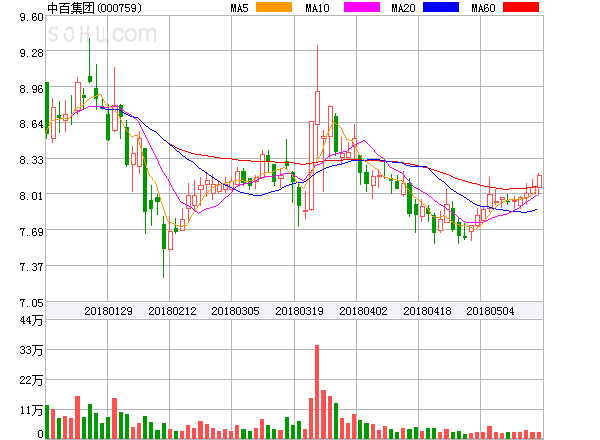Click the 20180504 date label
This screenshot has height=440, width=600.
click(490, 311)
